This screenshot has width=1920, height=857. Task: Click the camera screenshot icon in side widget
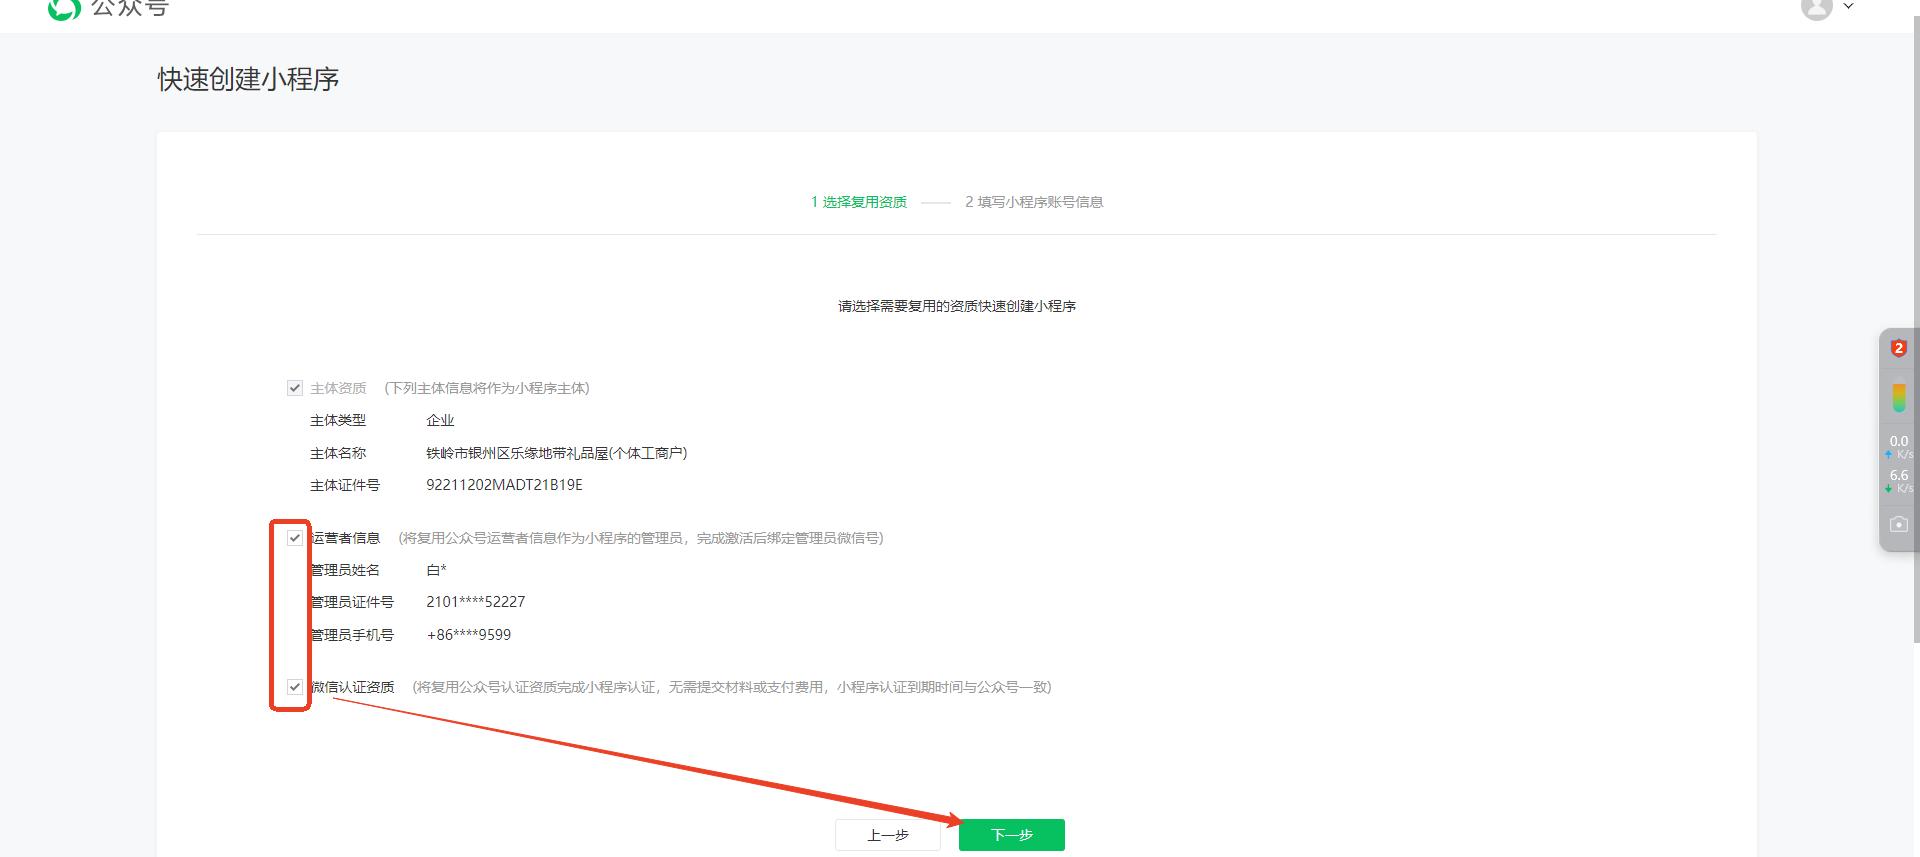[x=1898, y=524]
